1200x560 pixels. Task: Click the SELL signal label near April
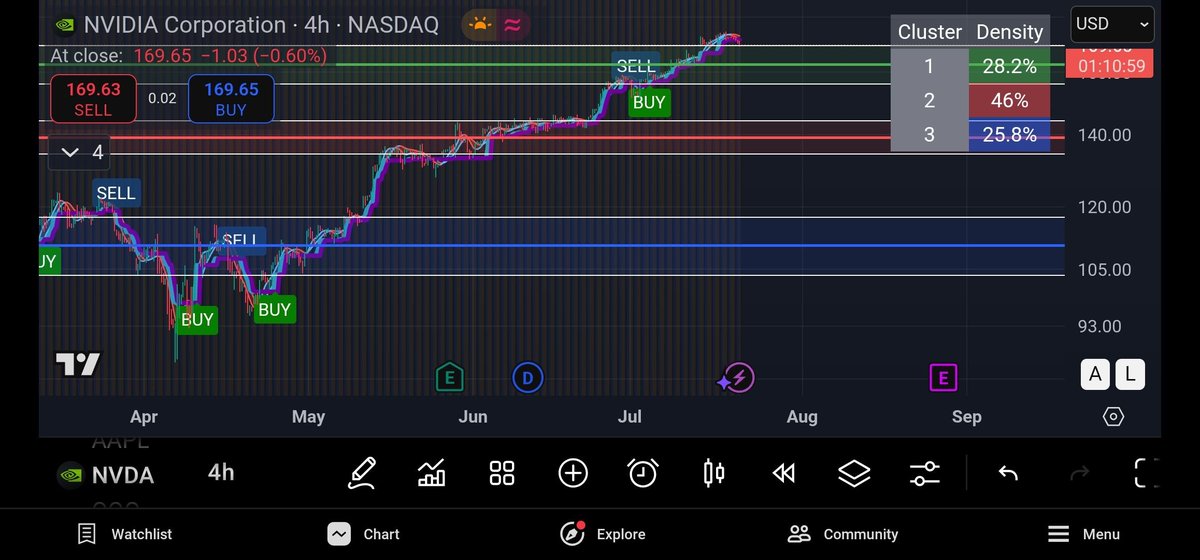[x=115, y=193]
